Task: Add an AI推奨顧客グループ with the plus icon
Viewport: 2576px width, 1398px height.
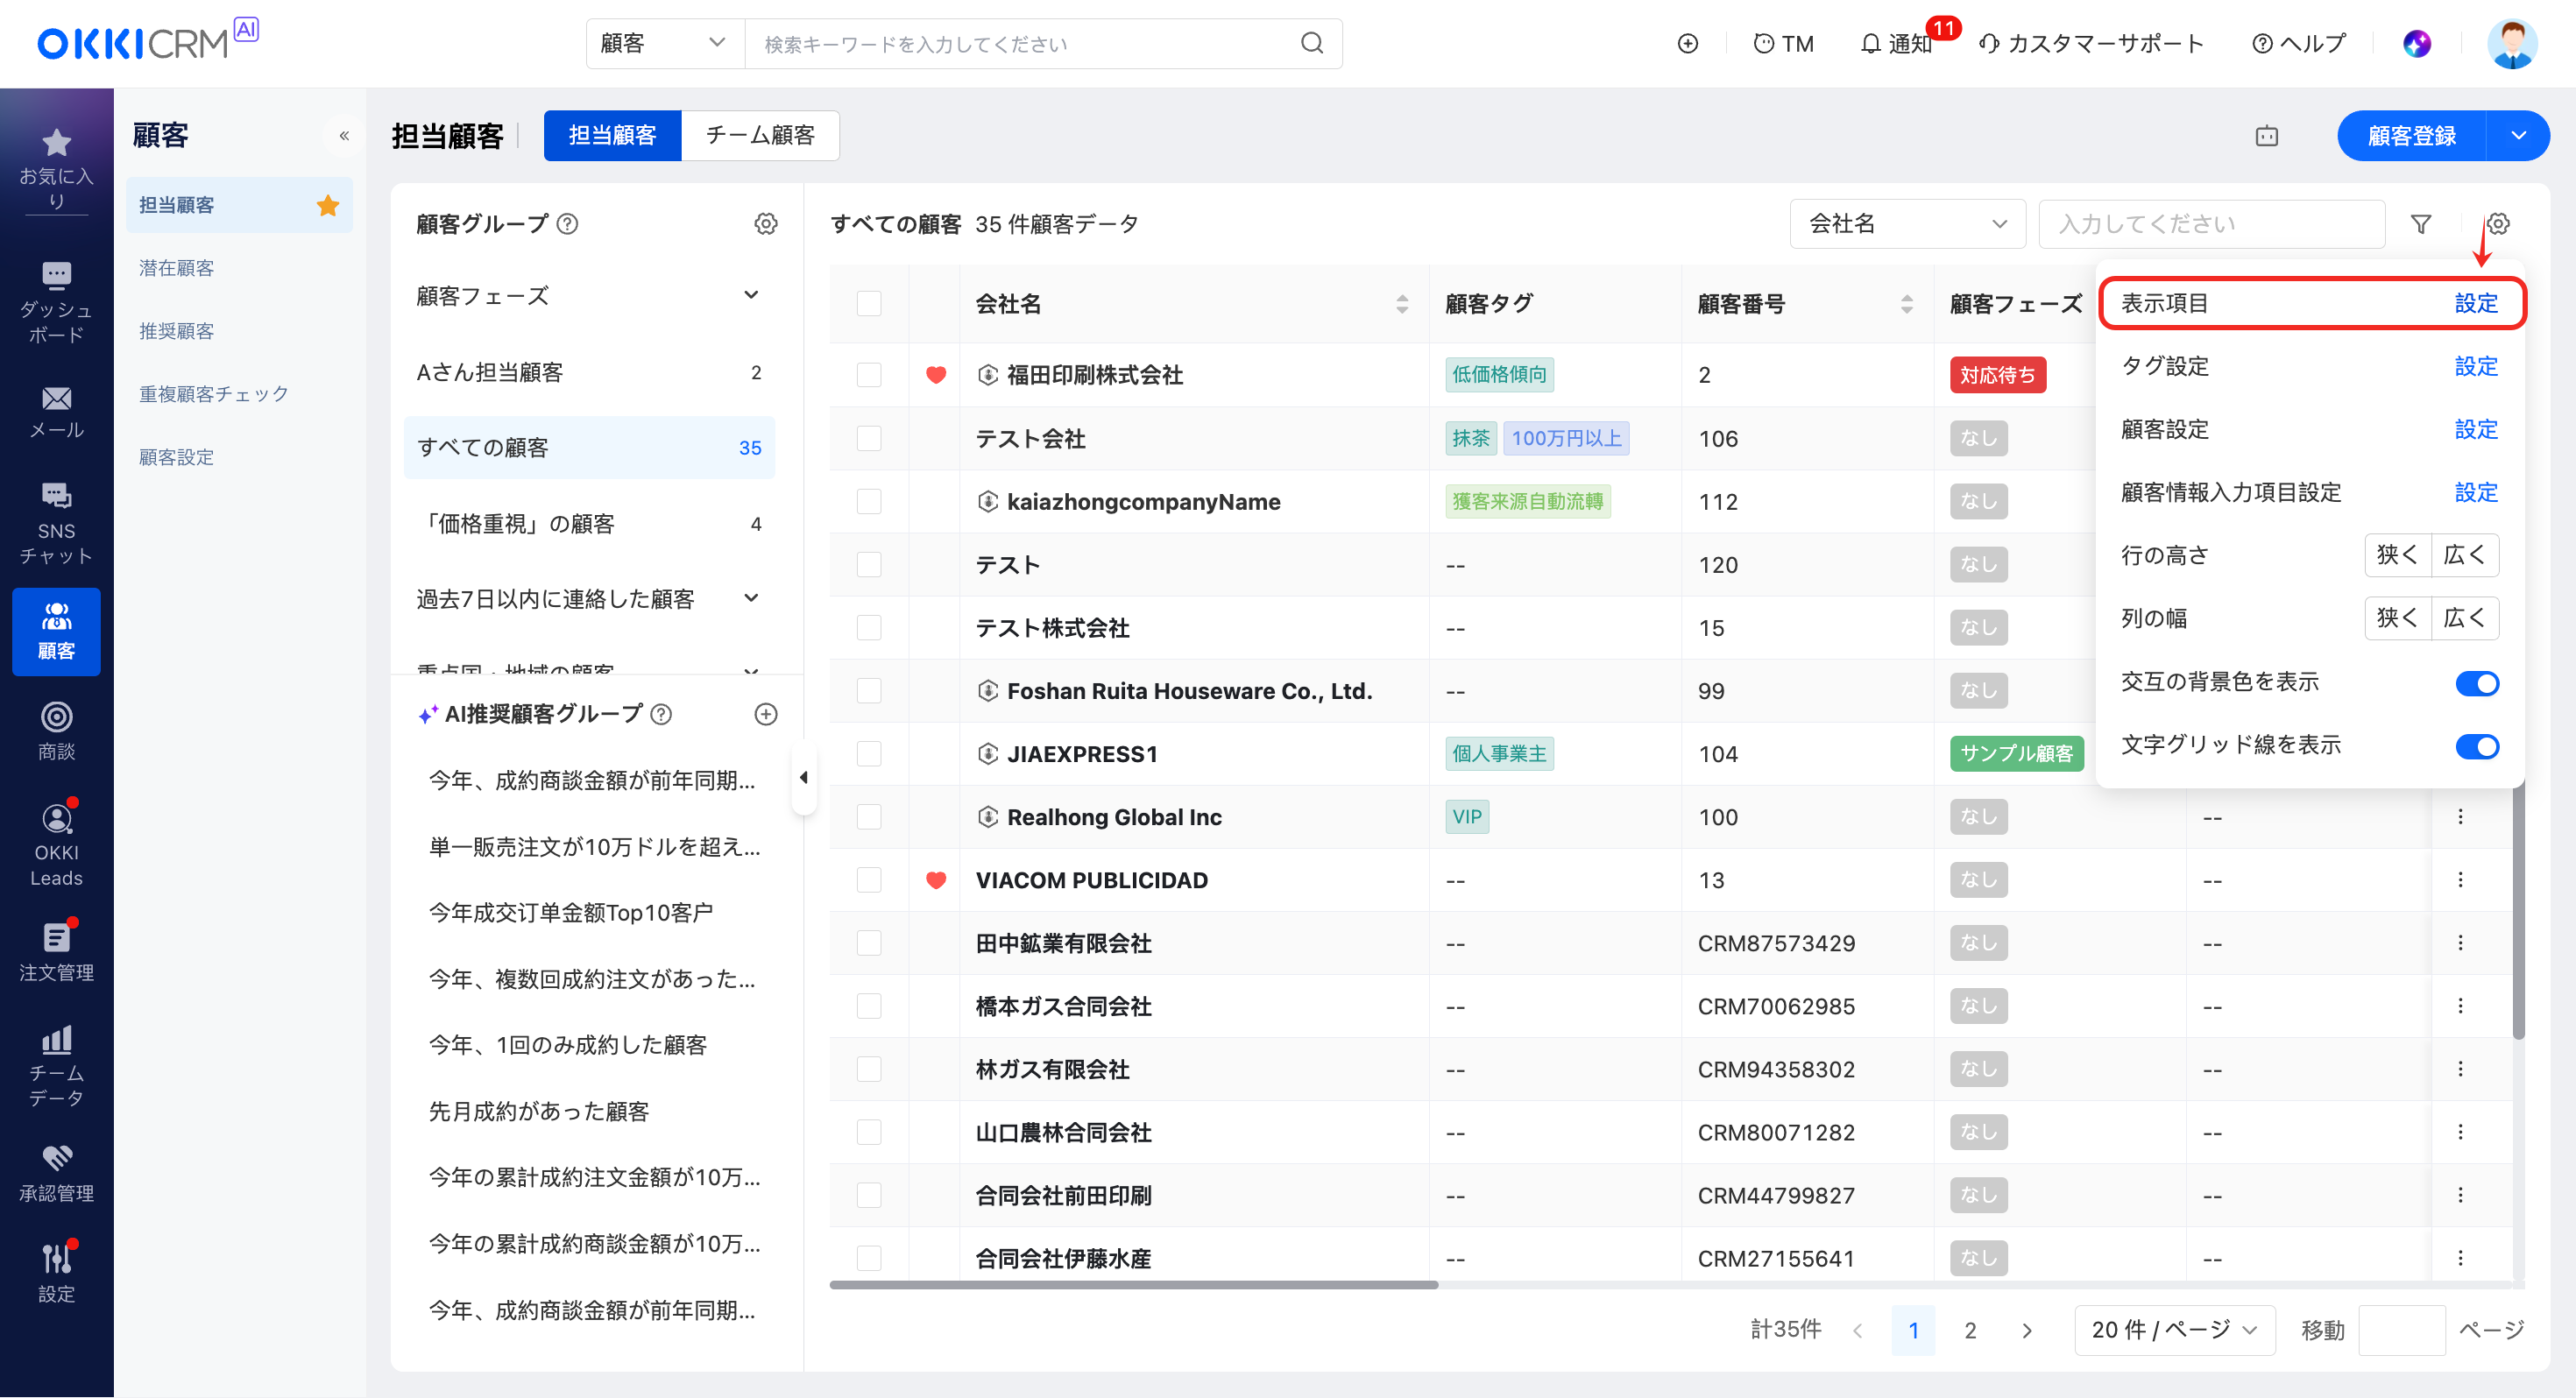Action: tap(765, 714)
